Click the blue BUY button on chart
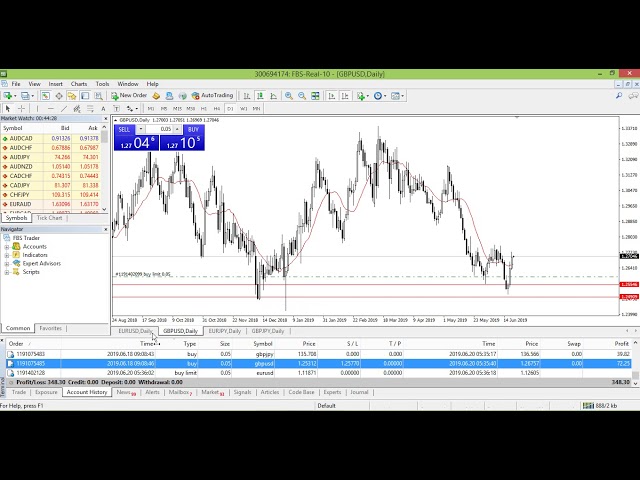This screenshot has height=480, width=640. click(x=193, y=129)
